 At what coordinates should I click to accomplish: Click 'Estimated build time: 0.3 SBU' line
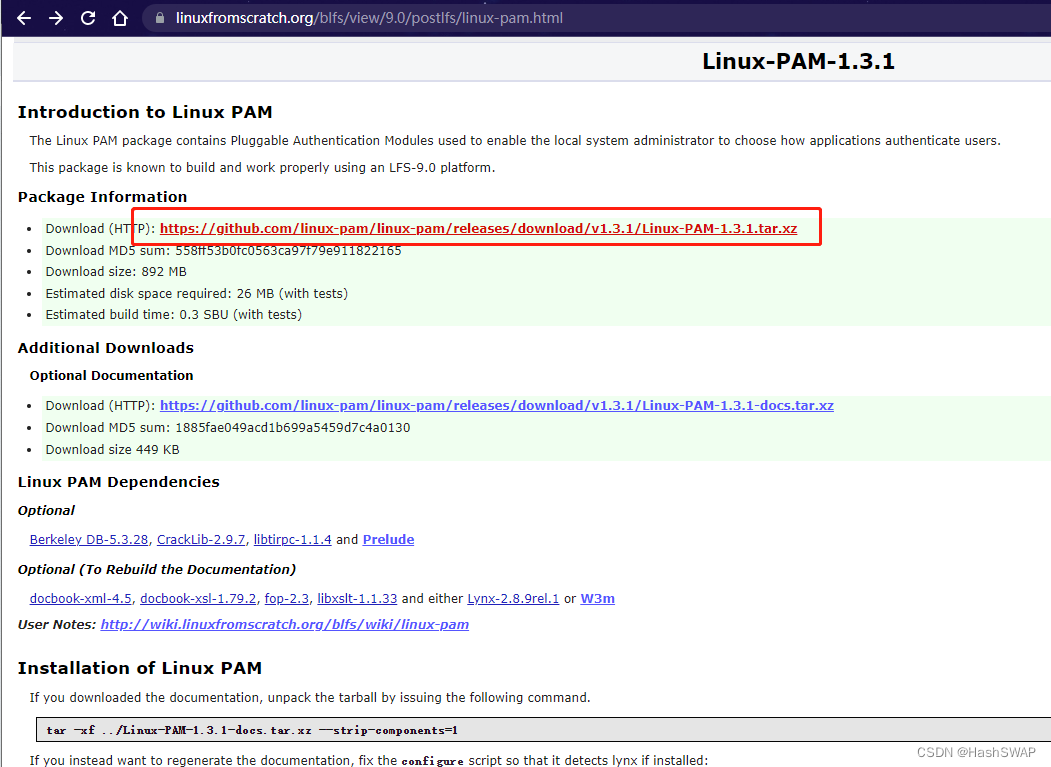174,314
